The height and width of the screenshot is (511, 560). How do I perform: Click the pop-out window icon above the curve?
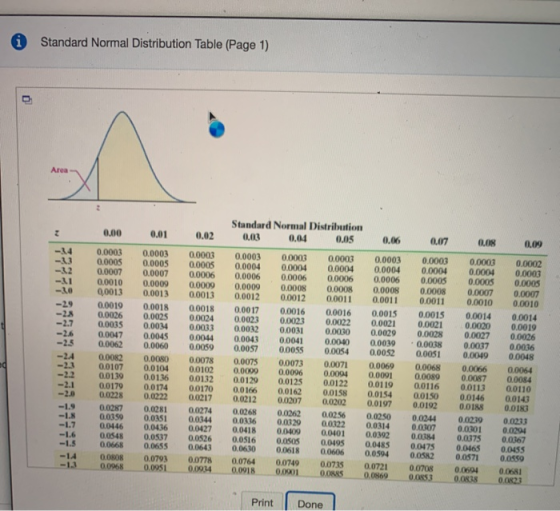[27, 99]
